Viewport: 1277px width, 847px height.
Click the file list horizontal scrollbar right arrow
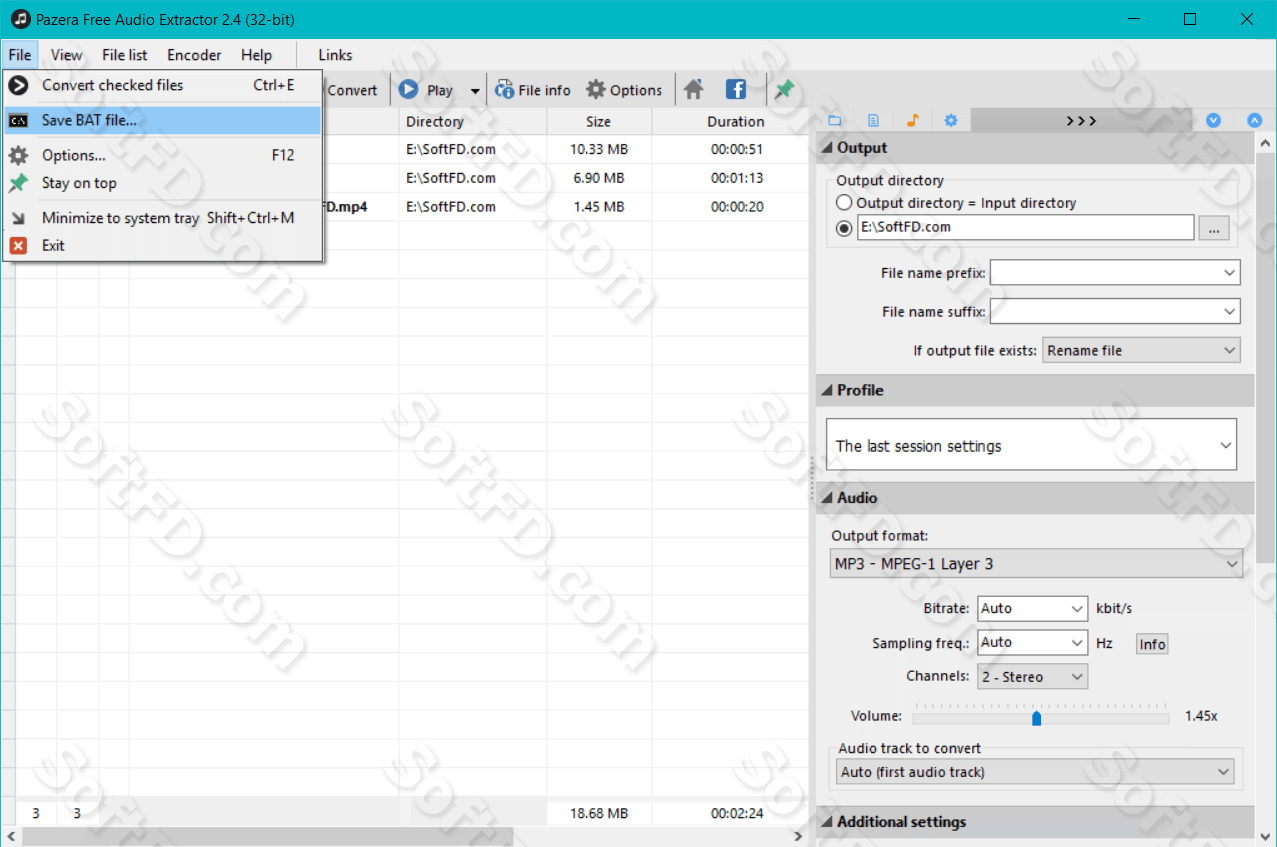[798, 836]
